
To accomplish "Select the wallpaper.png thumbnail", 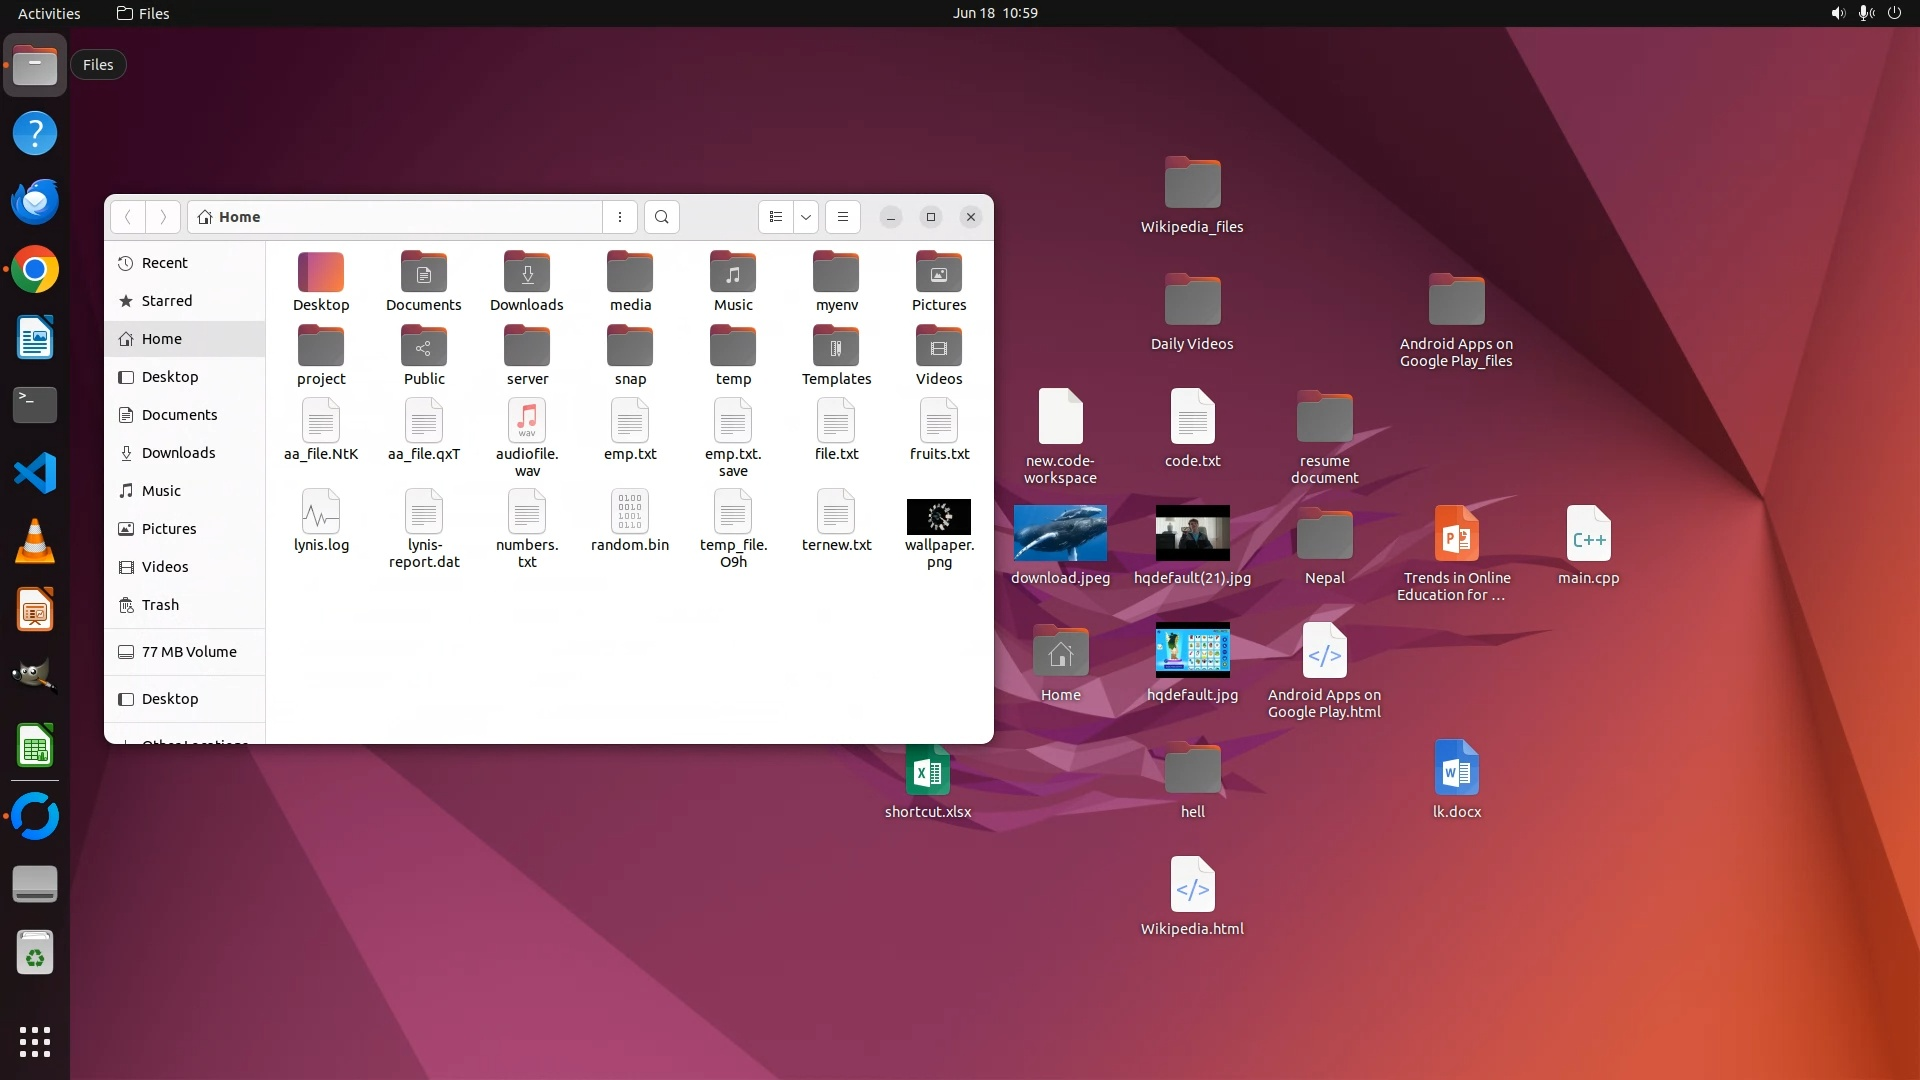I will pyautogui.click(x=939, y=517).
